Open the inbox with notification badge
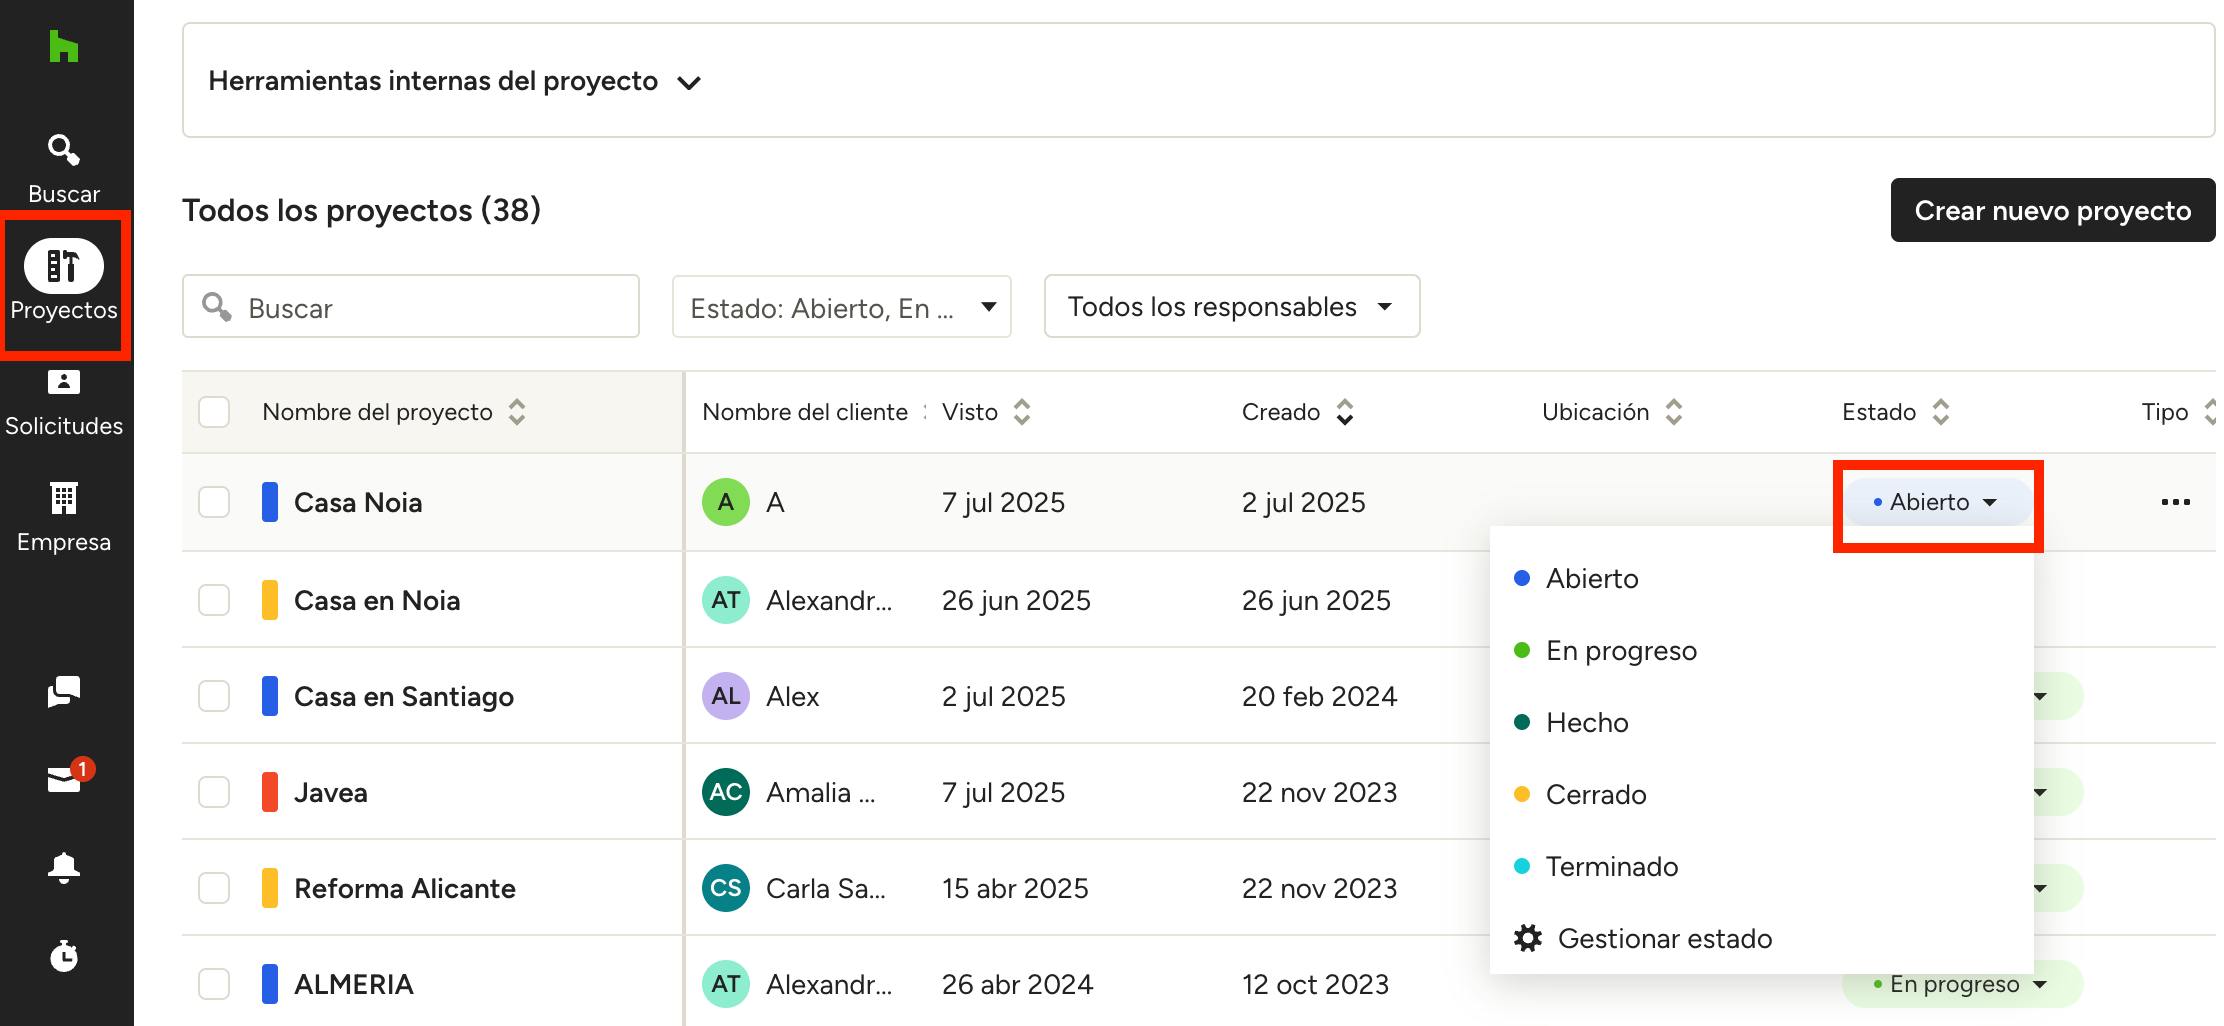 [64, 779]
